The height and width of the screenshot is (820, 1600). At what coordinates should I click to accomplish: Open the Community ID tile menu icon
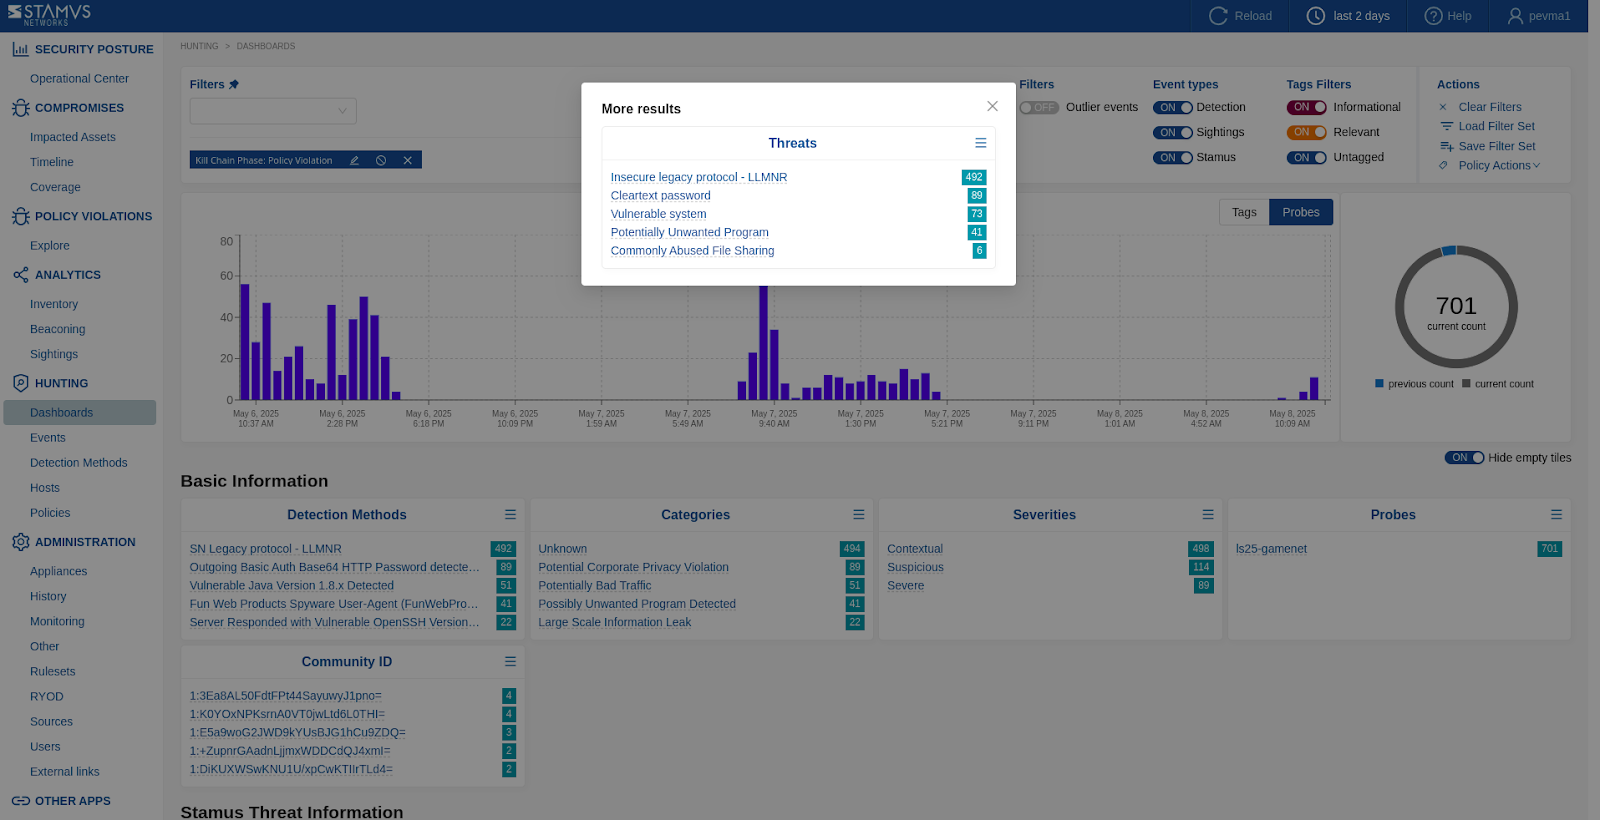(510, 662)
